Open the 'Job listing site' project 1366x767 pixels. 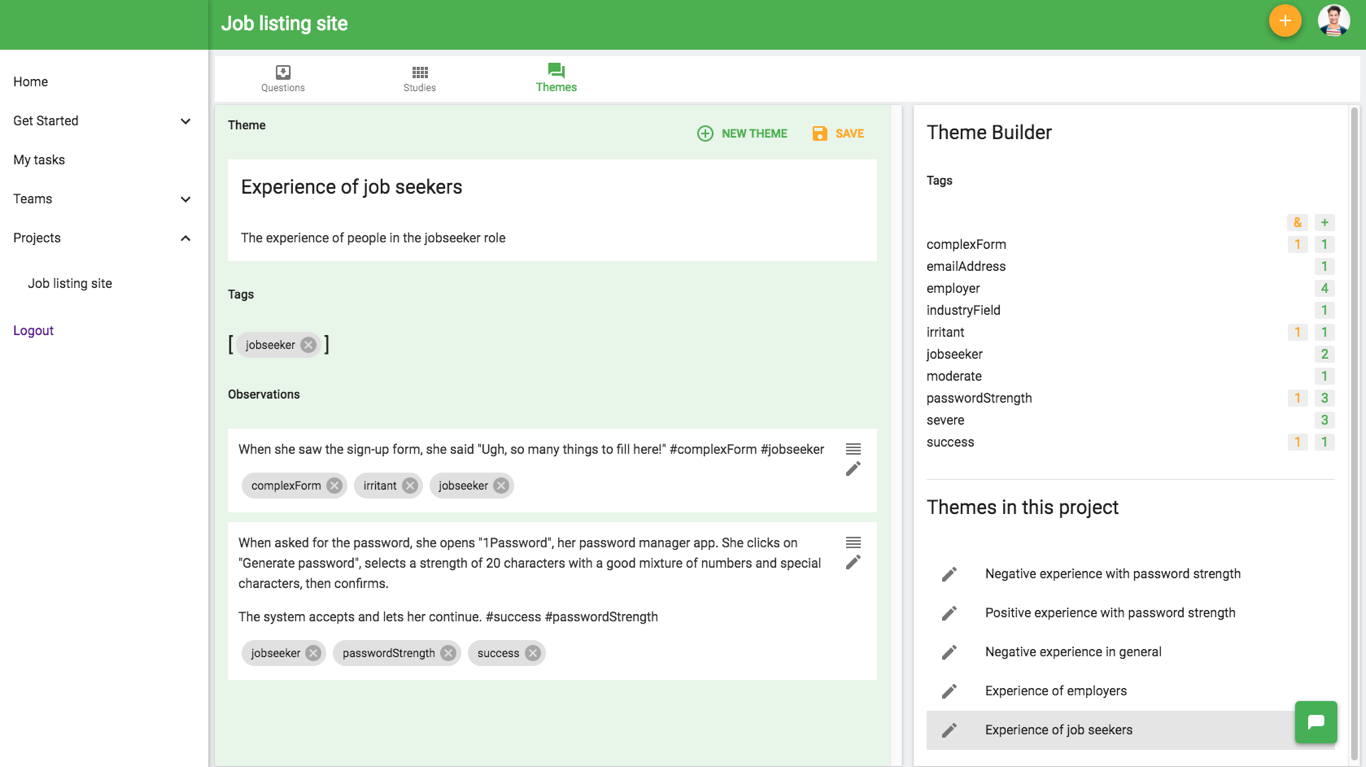tap(69, 283)
